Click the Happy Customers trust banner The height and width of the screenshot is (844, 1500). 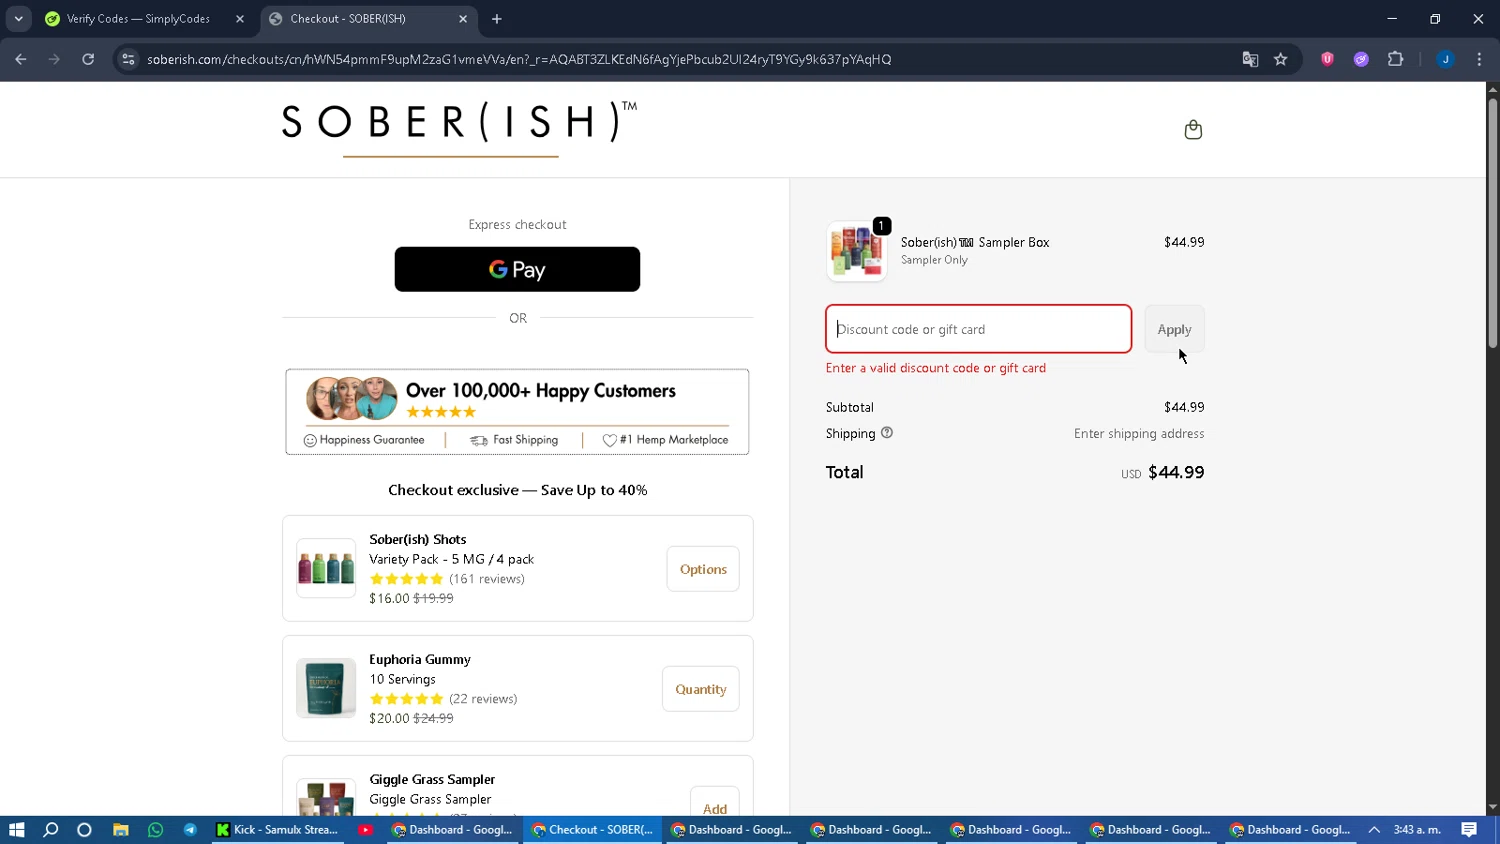coord(517,412)
